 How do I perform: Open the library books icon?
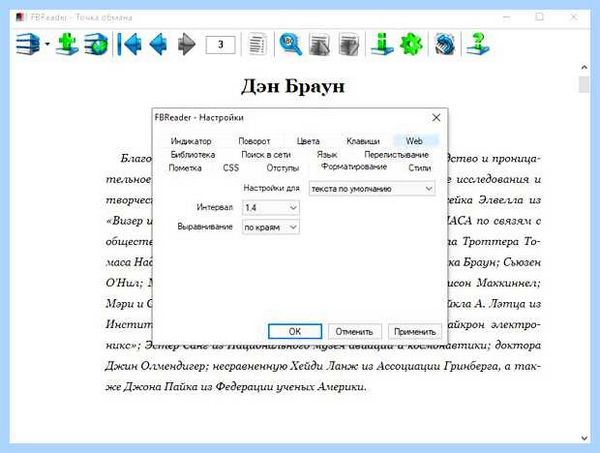28,44
